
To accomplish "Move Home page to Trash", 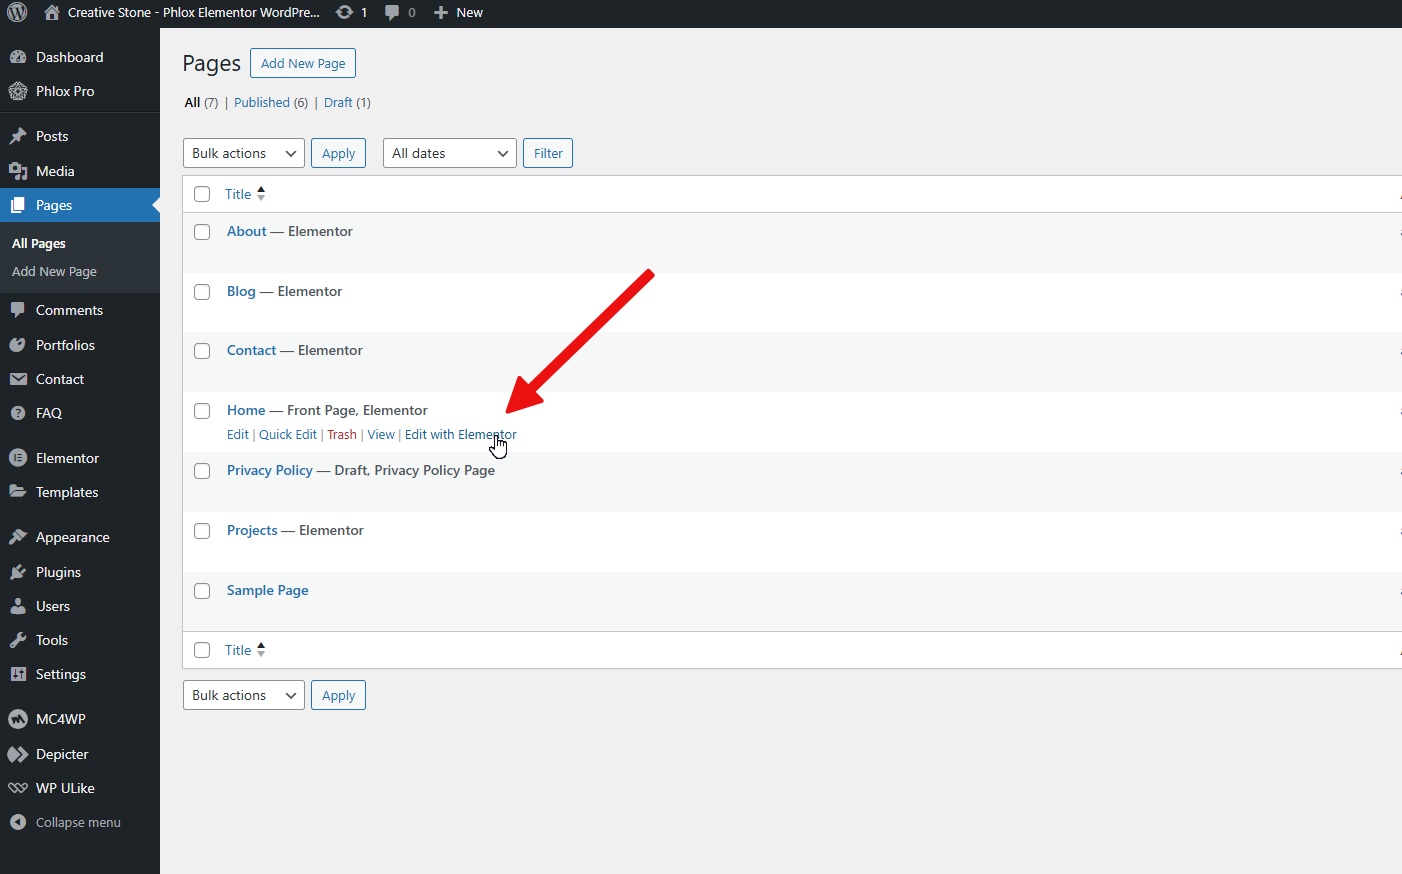I will pos(342,435).
